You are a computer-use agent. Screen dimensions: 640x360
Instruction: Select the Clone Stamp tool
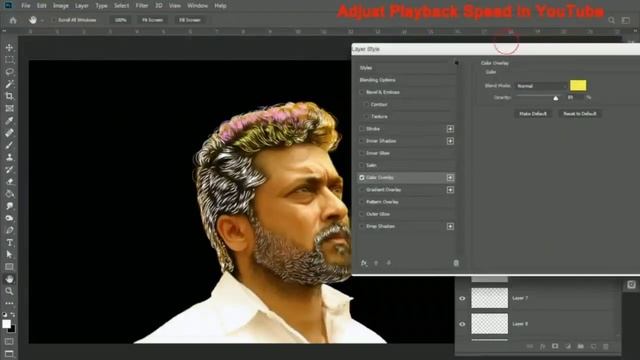[9, 157]
